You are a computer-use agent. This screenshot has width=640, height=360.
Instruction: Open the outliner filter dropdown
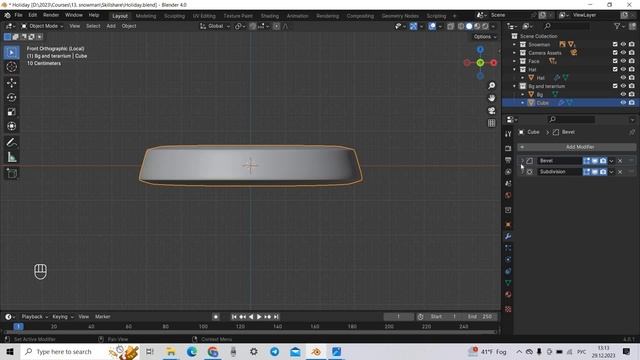pos(619,26)
